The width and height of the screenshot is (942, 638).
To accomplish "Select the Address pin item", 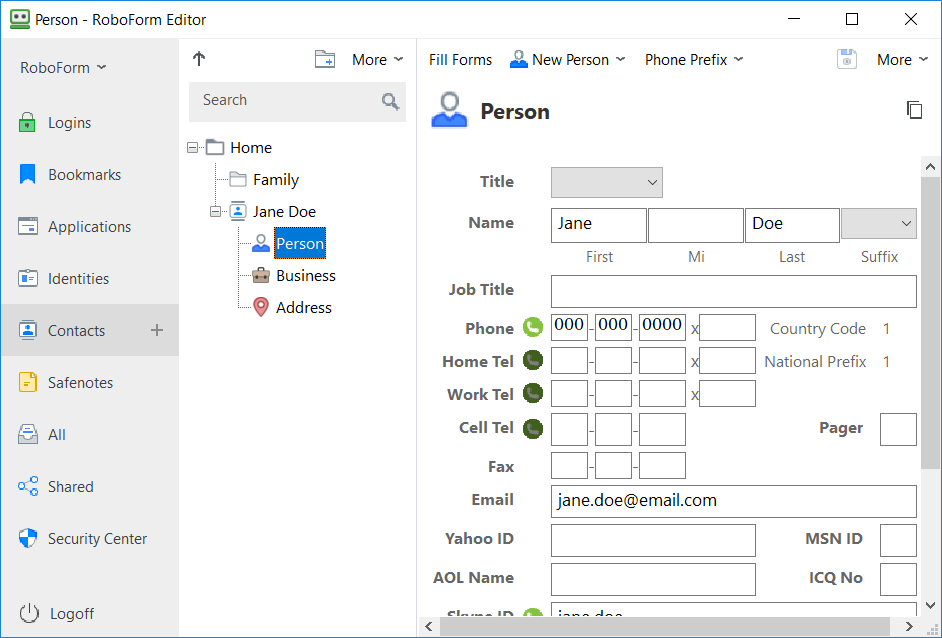I will 293,308.
